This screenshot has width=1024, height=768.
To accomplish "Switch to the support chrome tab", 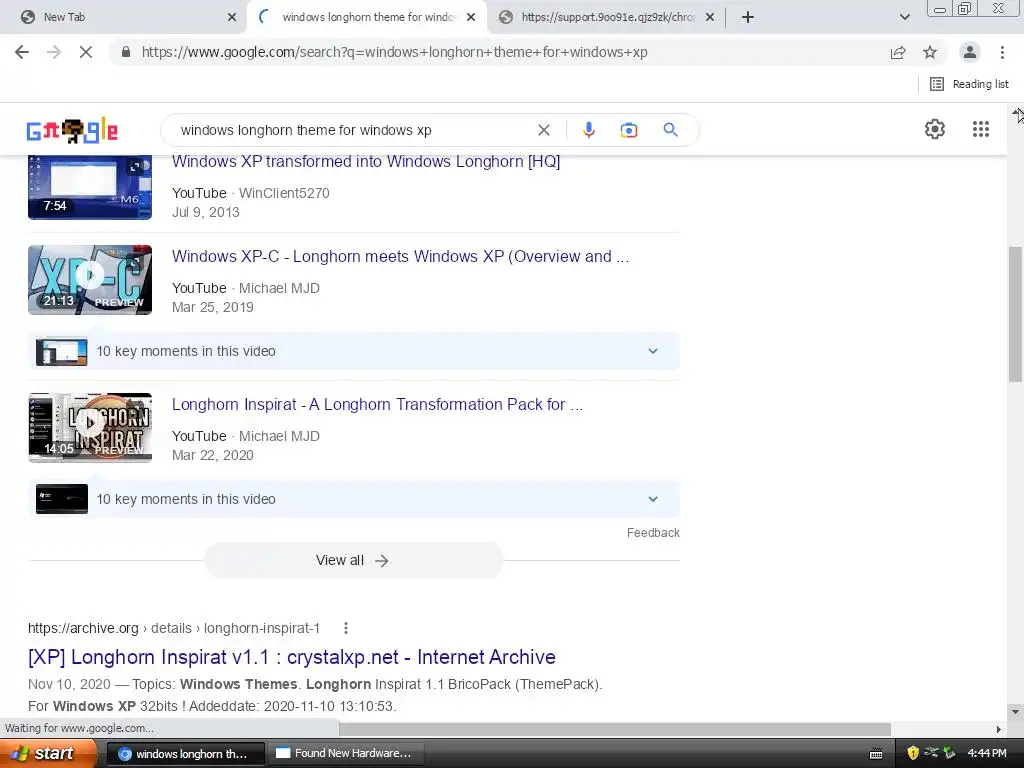I will [607, 17].
